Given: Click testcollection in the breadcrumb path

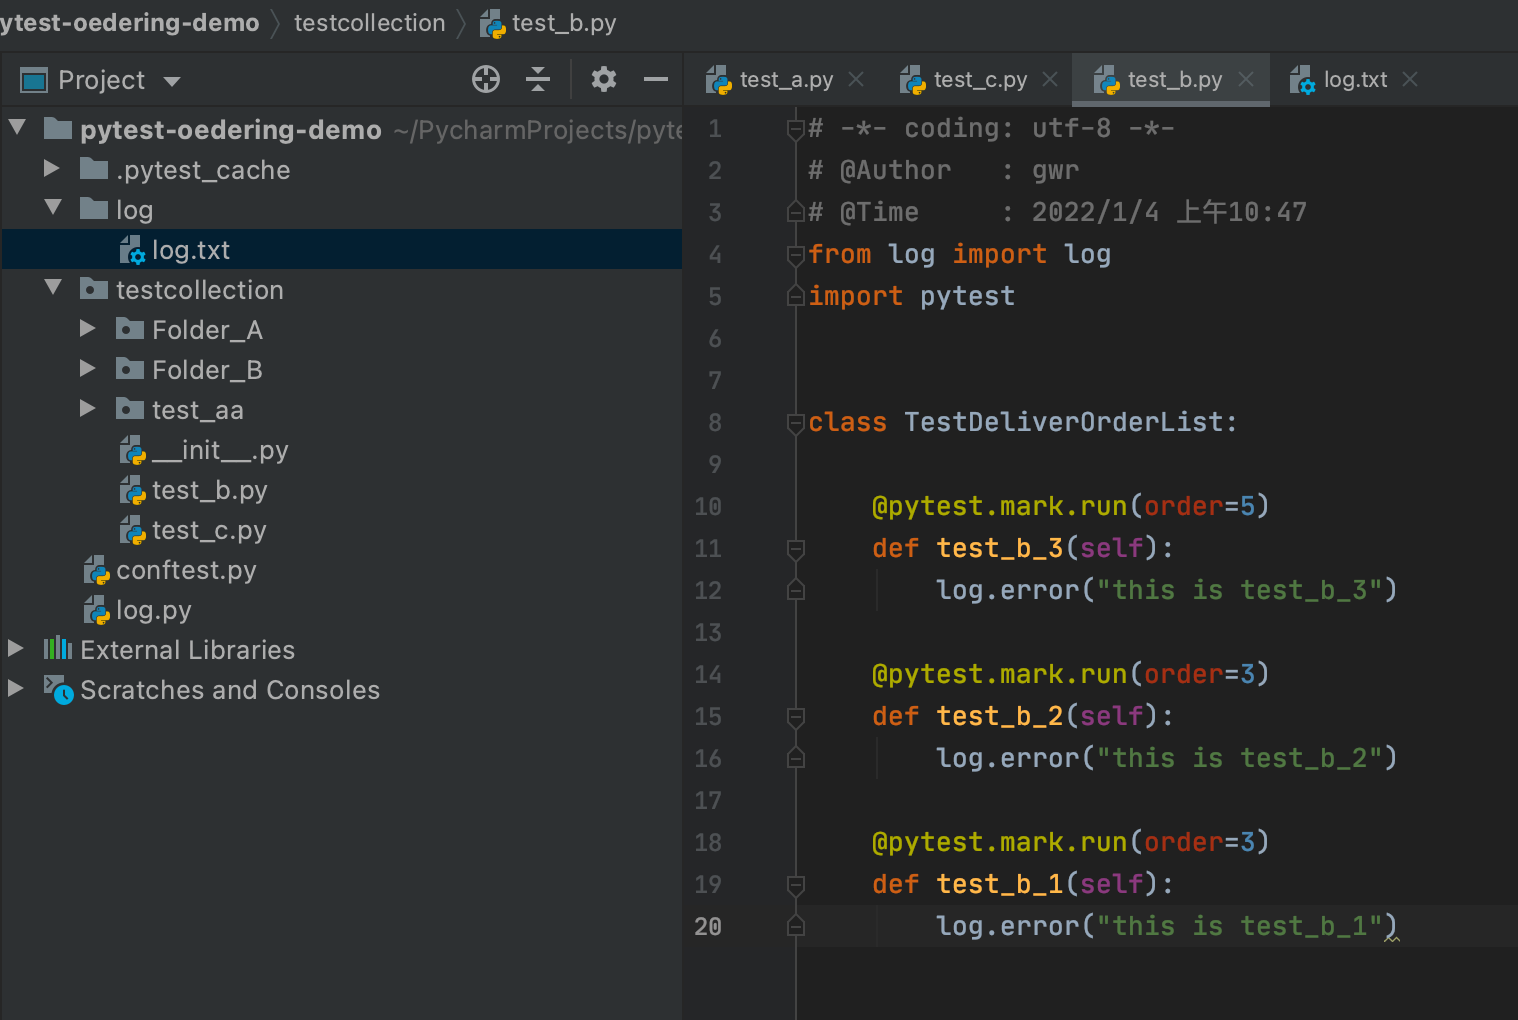Looking at the screenshot, I should click(x=369, y=23).
